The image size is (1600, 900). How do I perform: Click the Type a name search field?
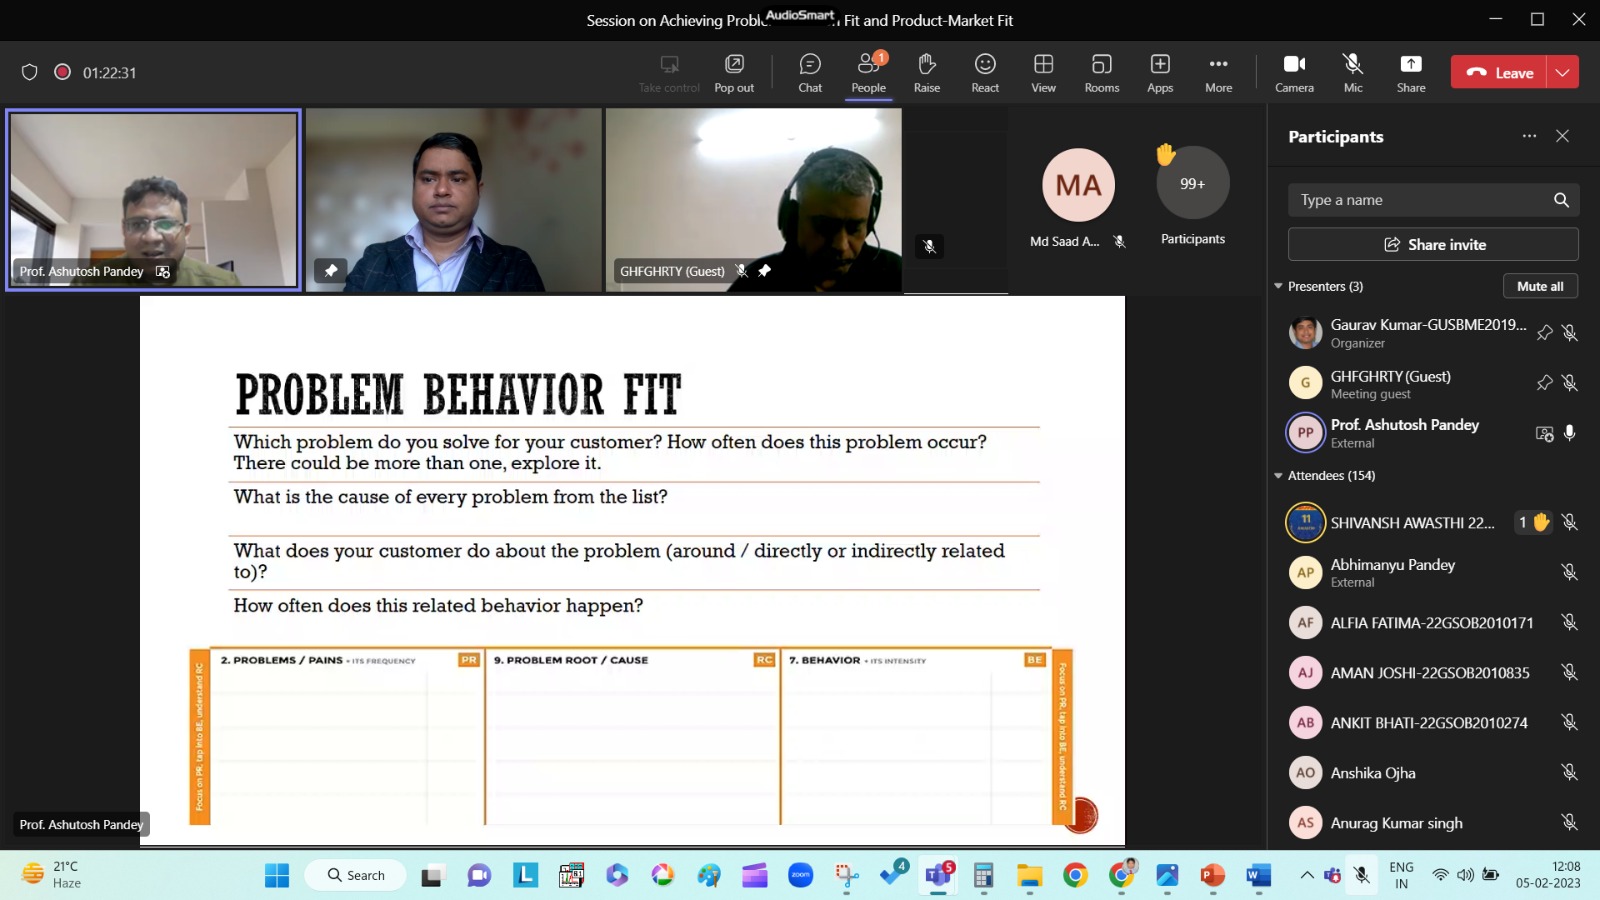pos(1420,200)
